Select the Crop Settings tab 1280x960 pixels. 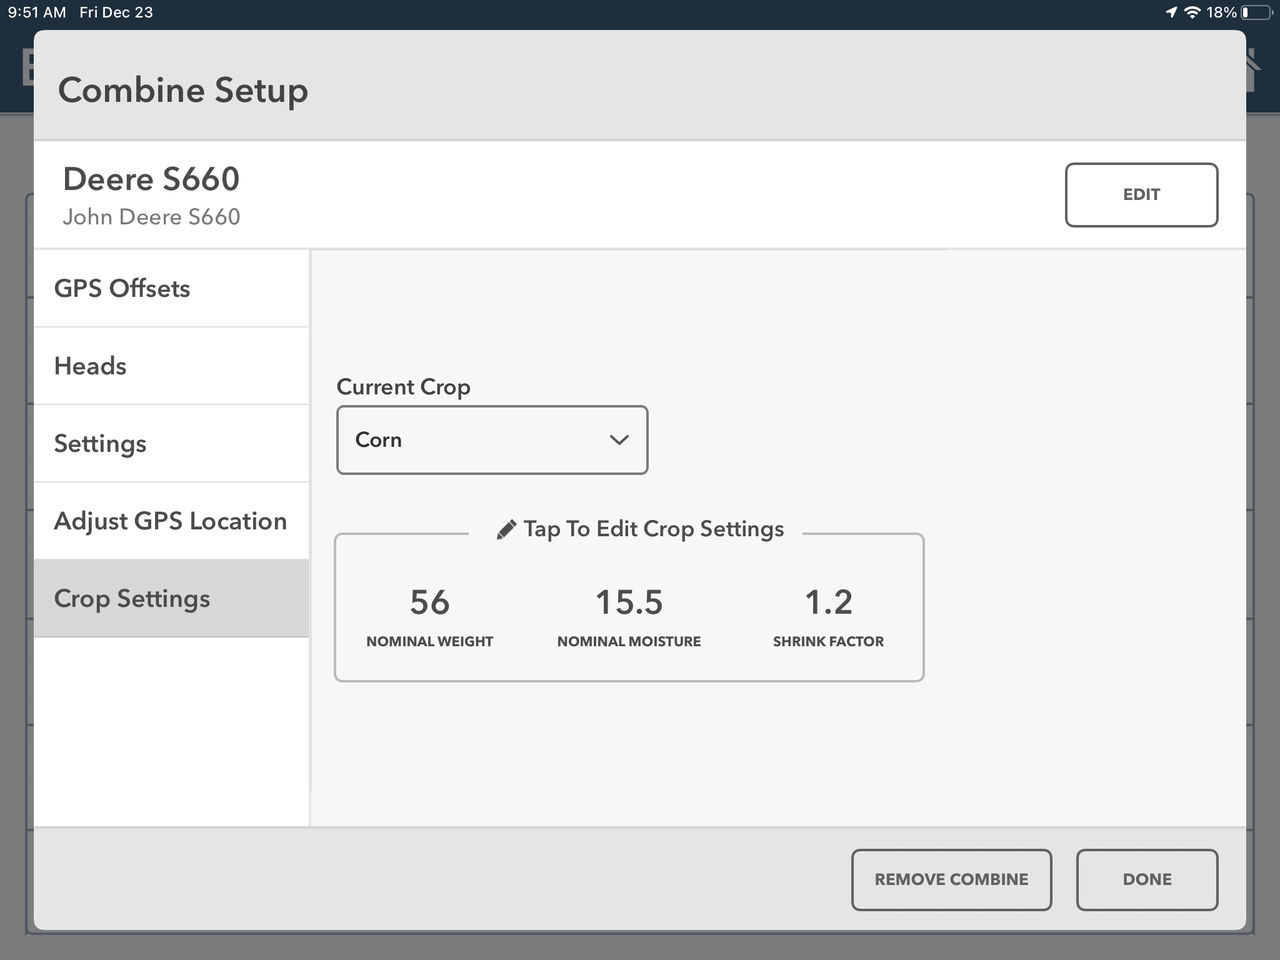[171, 598]
